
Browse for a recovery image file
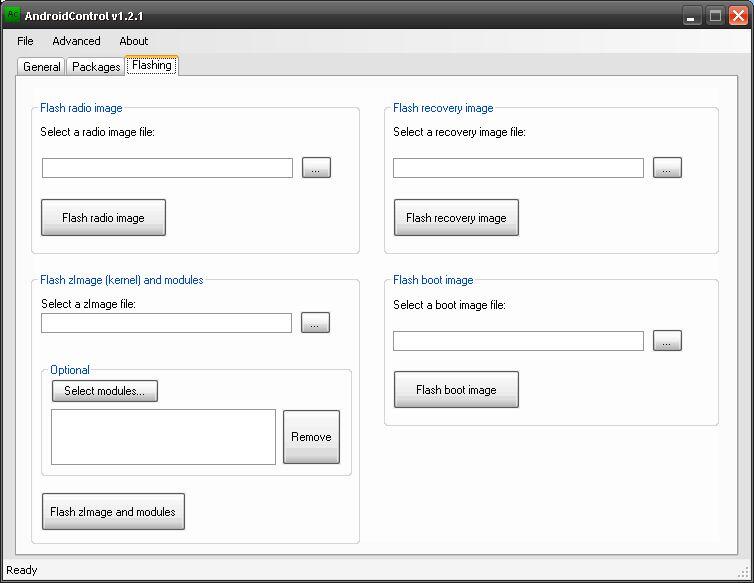(x=667, y=167)
